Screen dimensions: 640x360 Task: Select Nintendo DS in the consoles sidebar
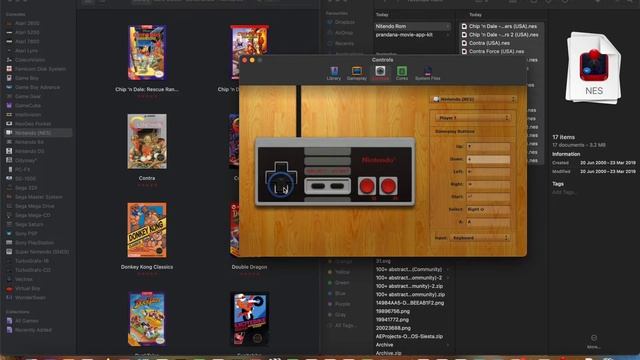[x=29, y=151]
